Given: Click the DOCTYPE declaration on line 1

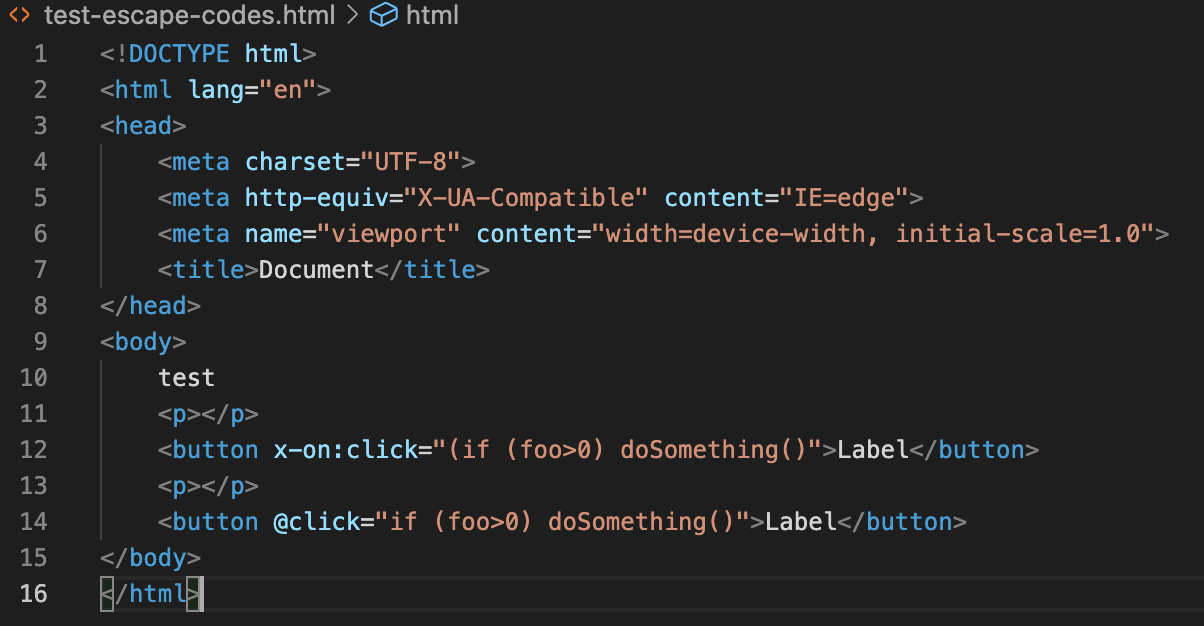Looking at the screenshot, I should pyautogui.click(x=208, y=54).
